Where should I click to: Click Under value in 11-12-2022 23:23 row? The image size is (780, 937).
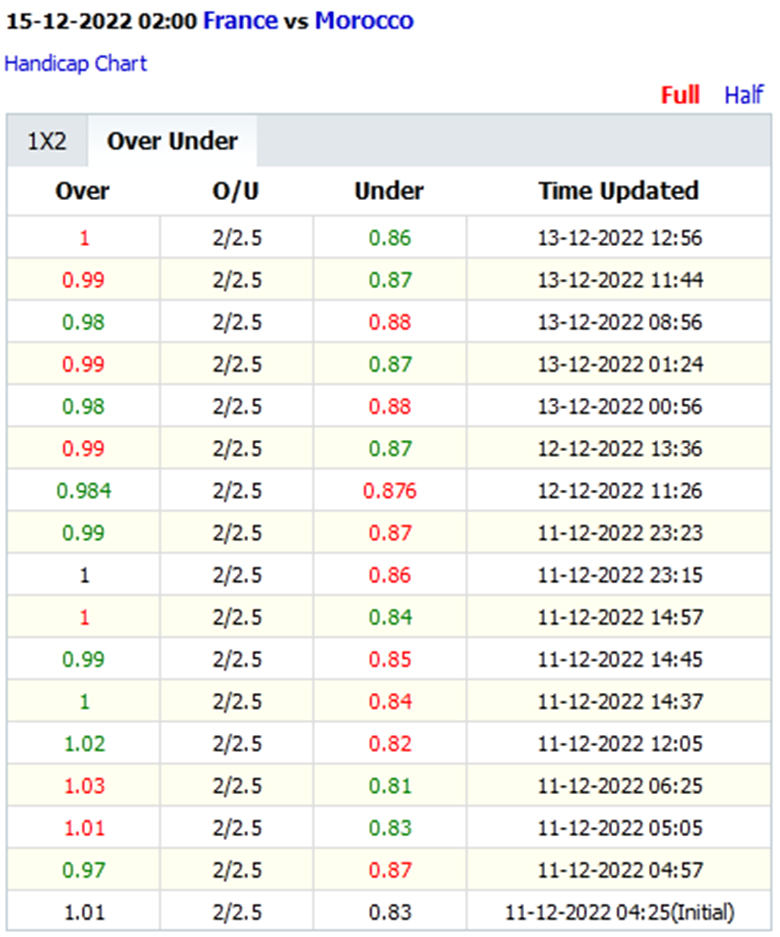[x=390, y=532]
